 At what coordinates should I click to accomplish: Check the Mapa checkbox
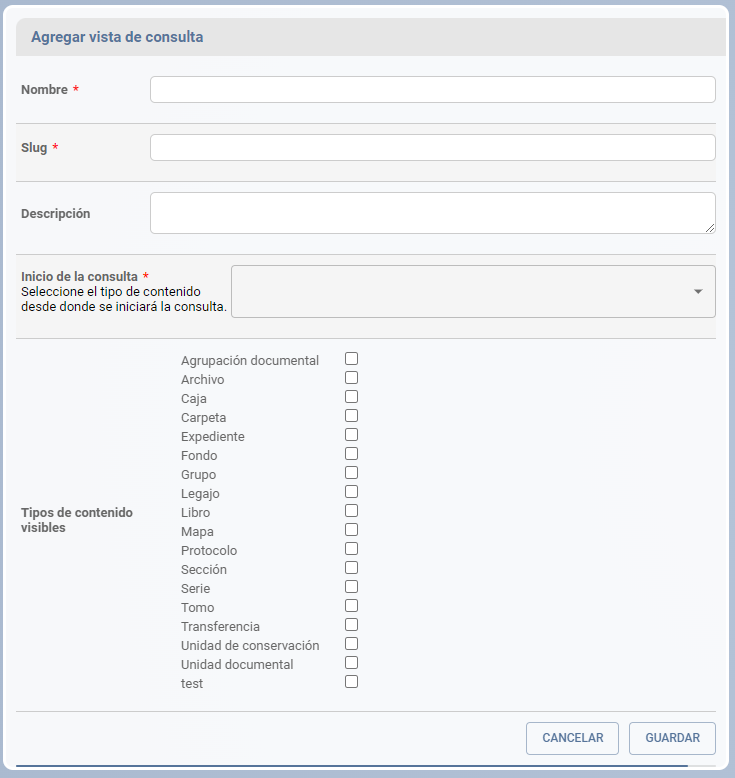(351, 529)
